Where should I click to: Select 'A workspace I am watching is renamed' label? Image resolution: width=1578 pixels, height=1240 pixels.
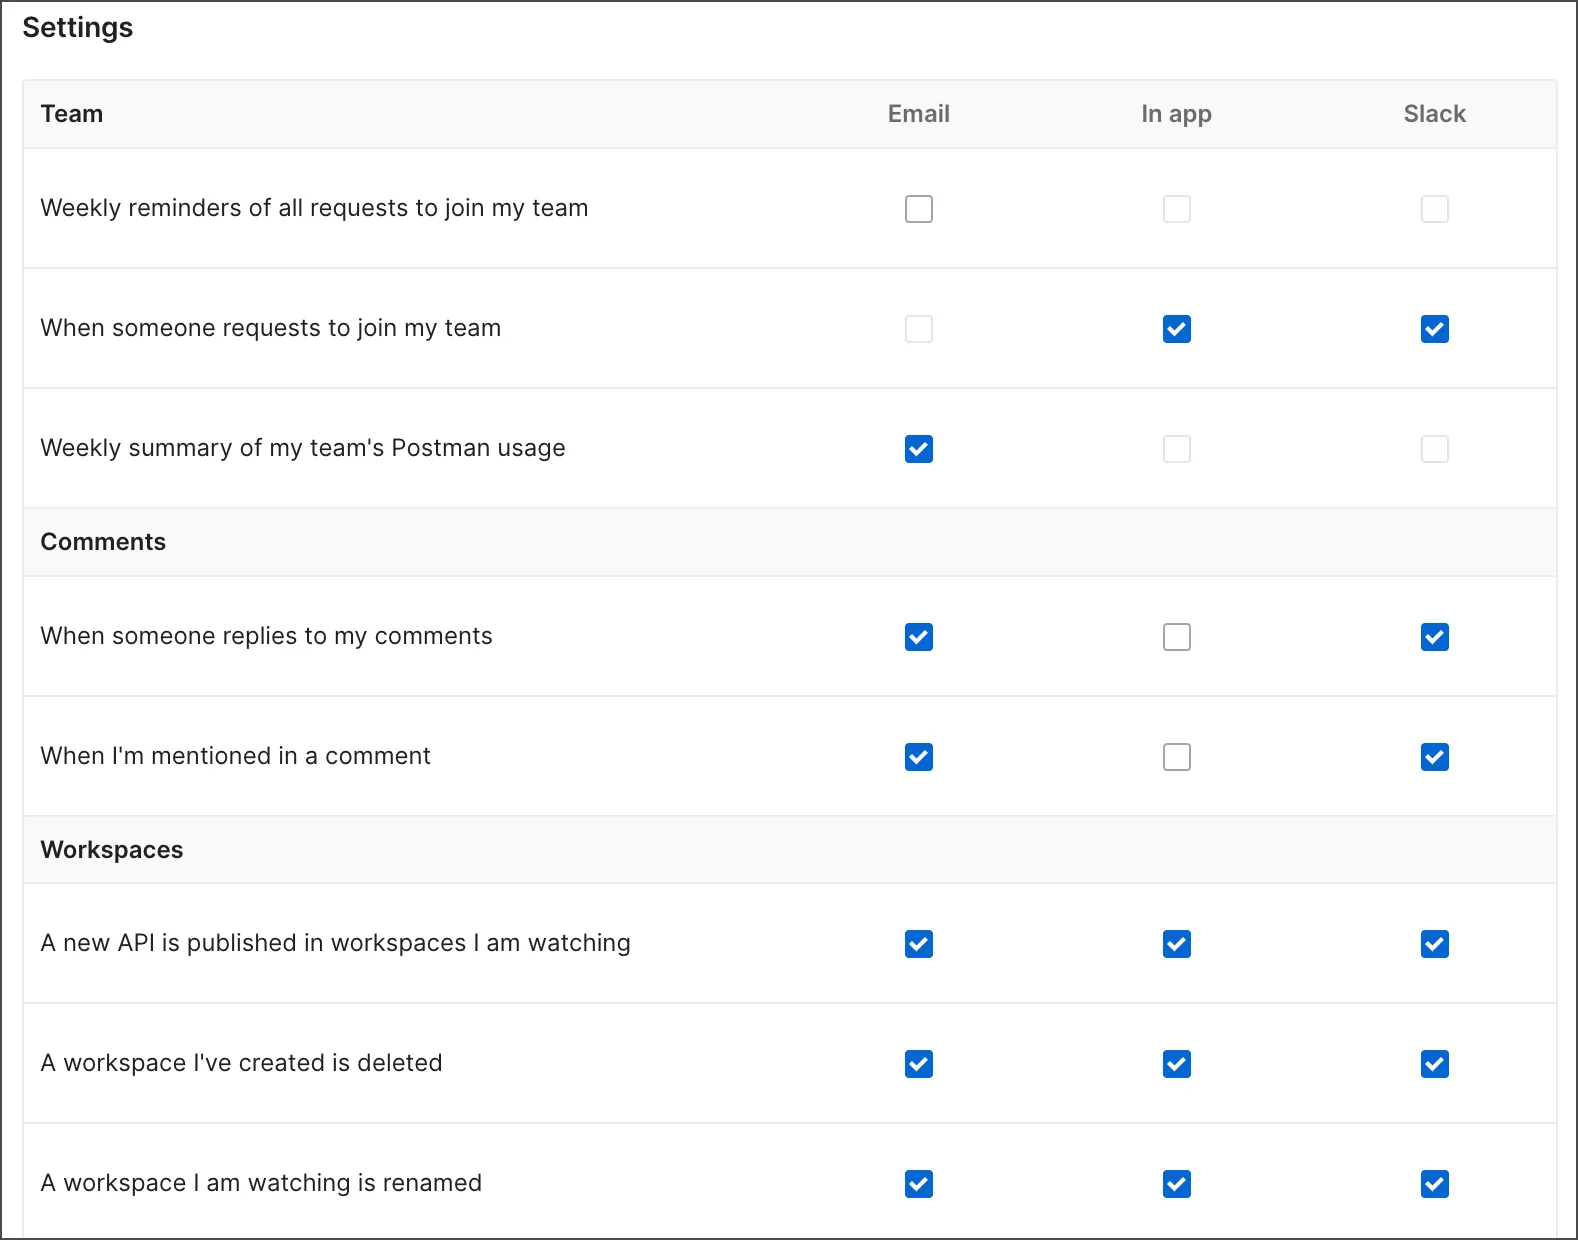(x=261, y=1183)
